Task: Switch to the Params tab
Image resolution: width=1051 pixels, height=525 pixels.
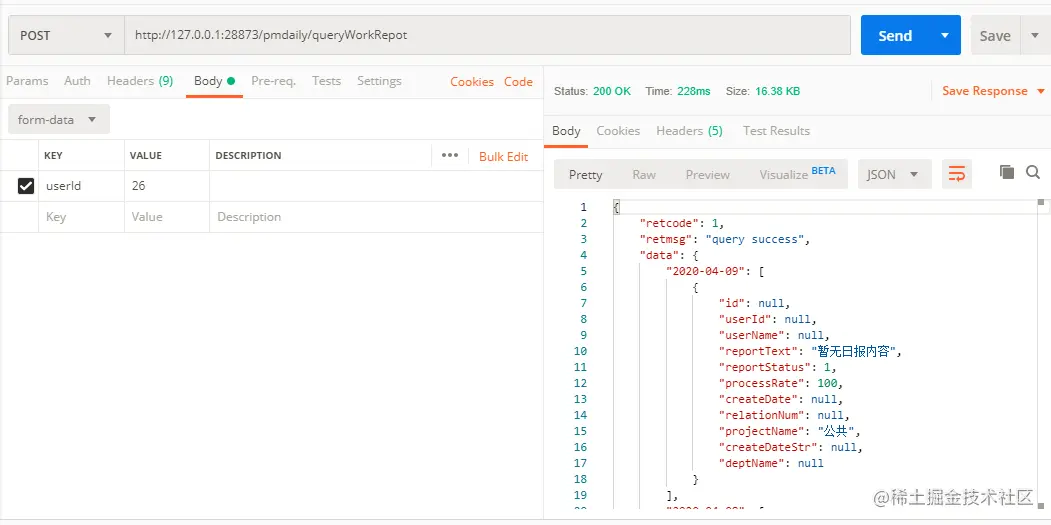Action: [27, 81]
